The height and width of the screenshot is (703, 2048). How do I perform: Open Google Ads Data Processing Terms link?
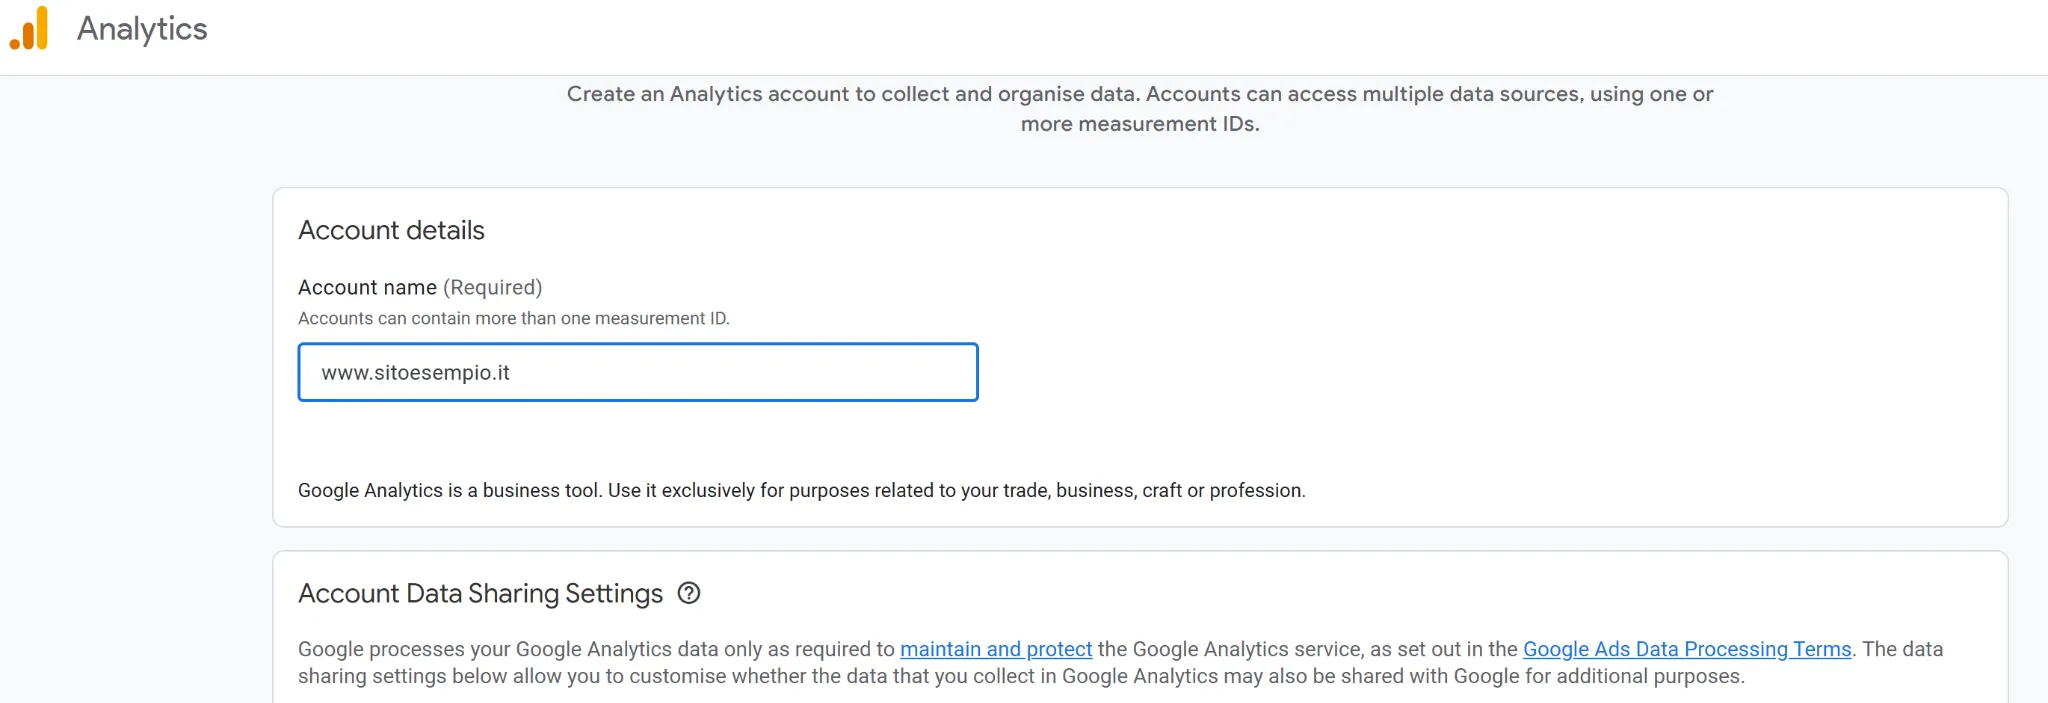click(1686, 649)
